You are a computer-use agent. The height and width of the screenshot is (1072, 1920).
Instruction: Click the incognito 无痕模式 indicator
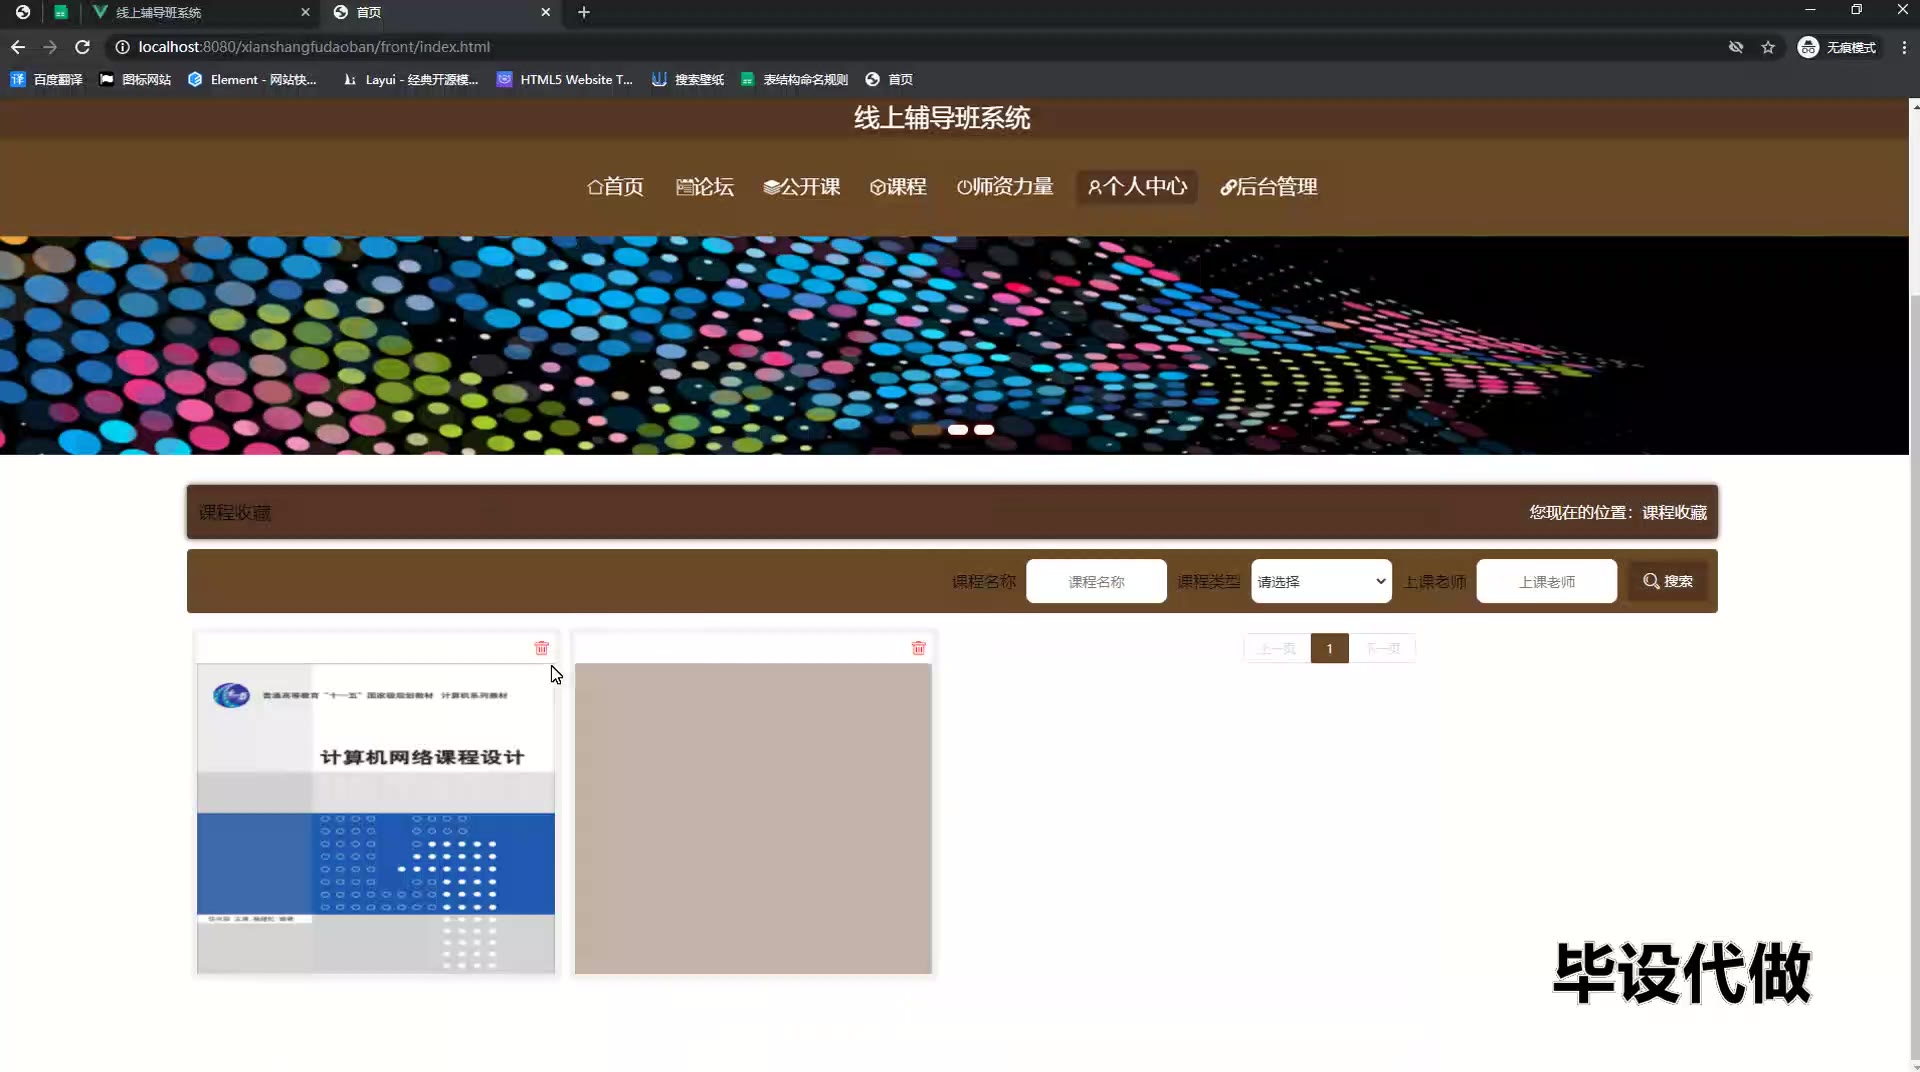[1837, 47]
